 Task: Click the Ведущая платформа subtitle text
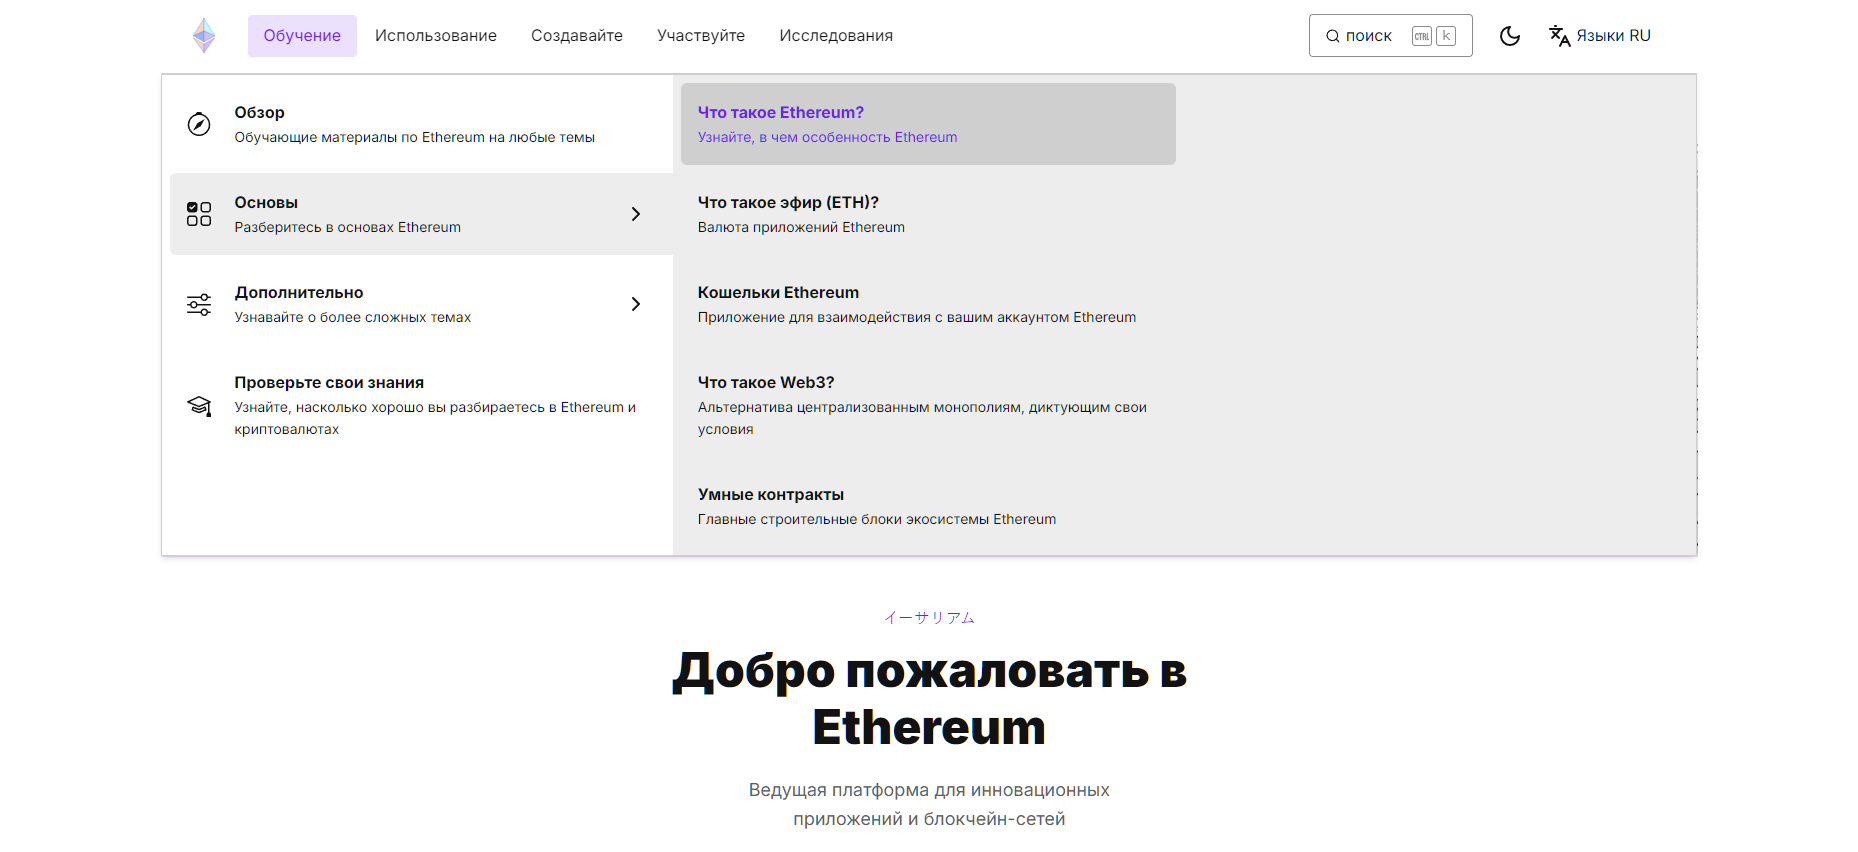tap(929, 804)
